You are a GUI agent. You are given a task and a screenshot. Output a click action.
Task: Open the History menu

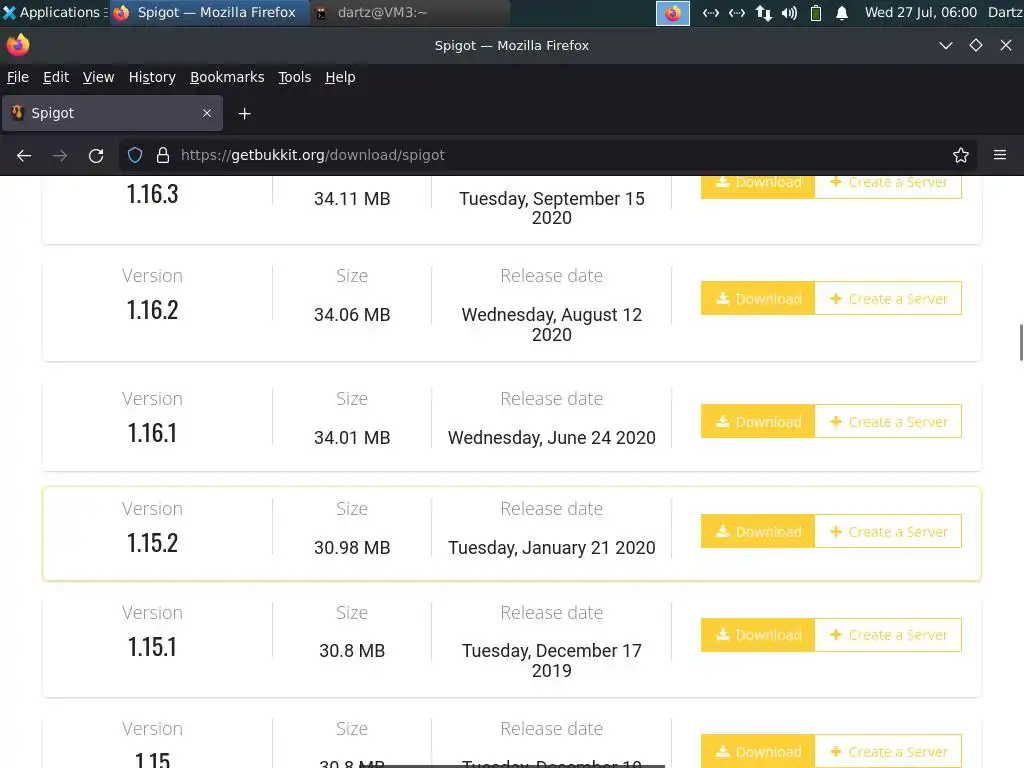click(152, 77)
